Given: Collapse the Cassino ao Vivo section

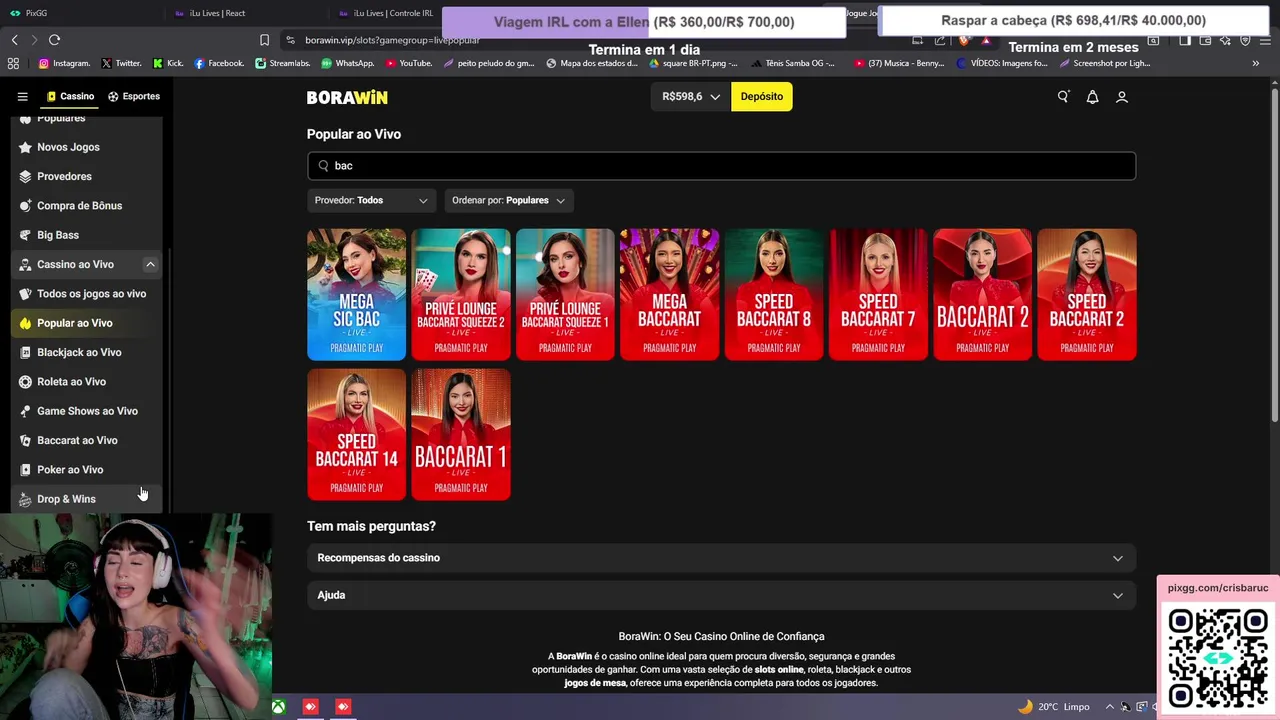Looking at the screenshot, I should [150, 265].
